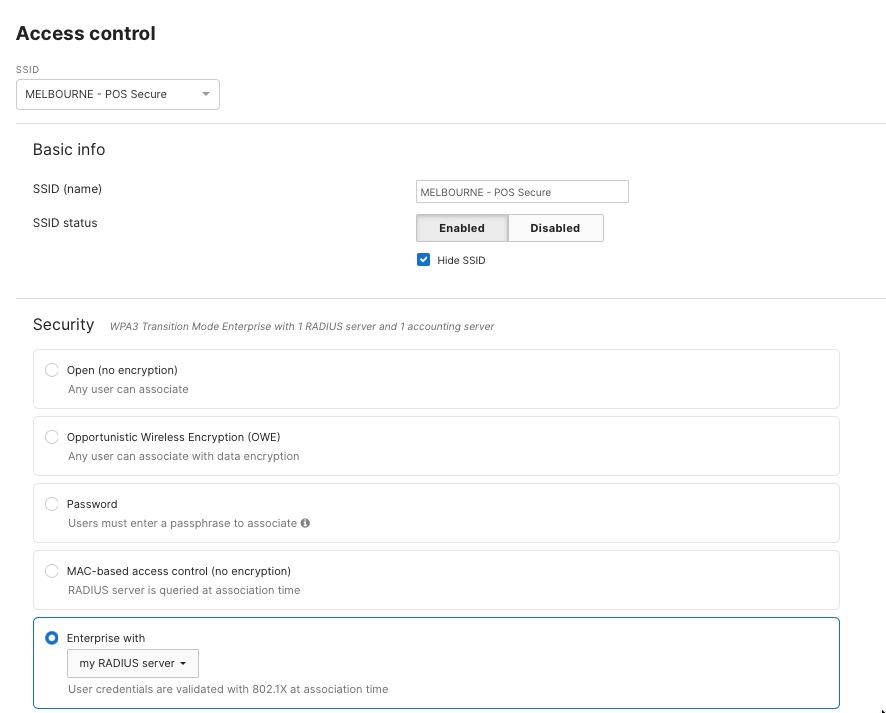The image size is (886, 713).
Task: Select the my RADIUS server option
Action: pos(132,663)
